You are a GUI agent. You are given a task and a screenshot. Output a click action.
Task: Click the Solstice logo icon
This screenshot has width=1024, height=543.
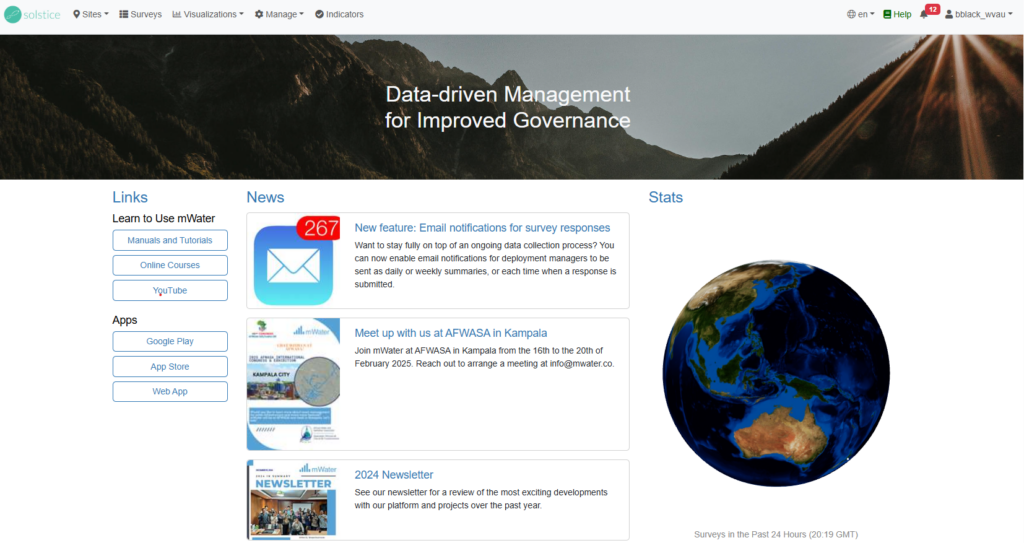click(x=12, y=14)
